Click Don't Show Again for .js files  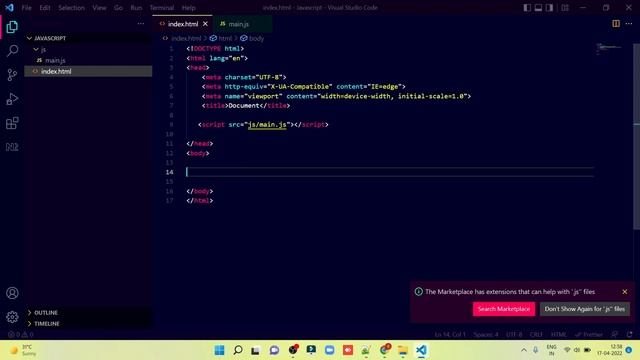[584, 309]
